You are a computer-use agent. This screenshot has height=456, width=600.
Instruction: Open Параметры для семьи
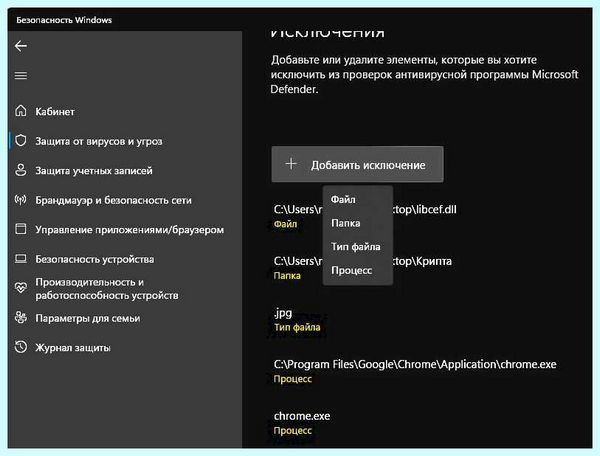coord(88,318)
